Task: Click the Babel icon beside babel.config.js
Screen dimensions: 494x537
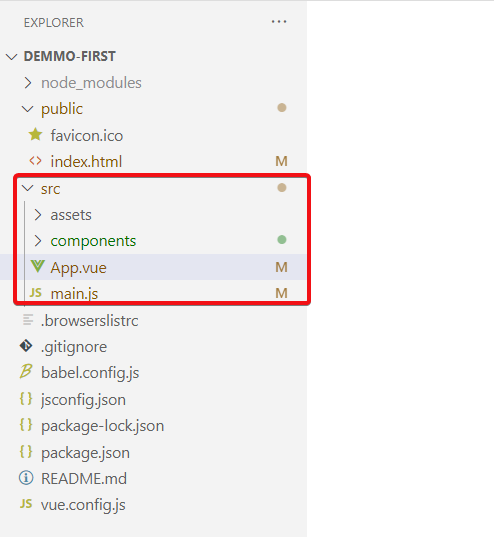Action: click(26, 372)
